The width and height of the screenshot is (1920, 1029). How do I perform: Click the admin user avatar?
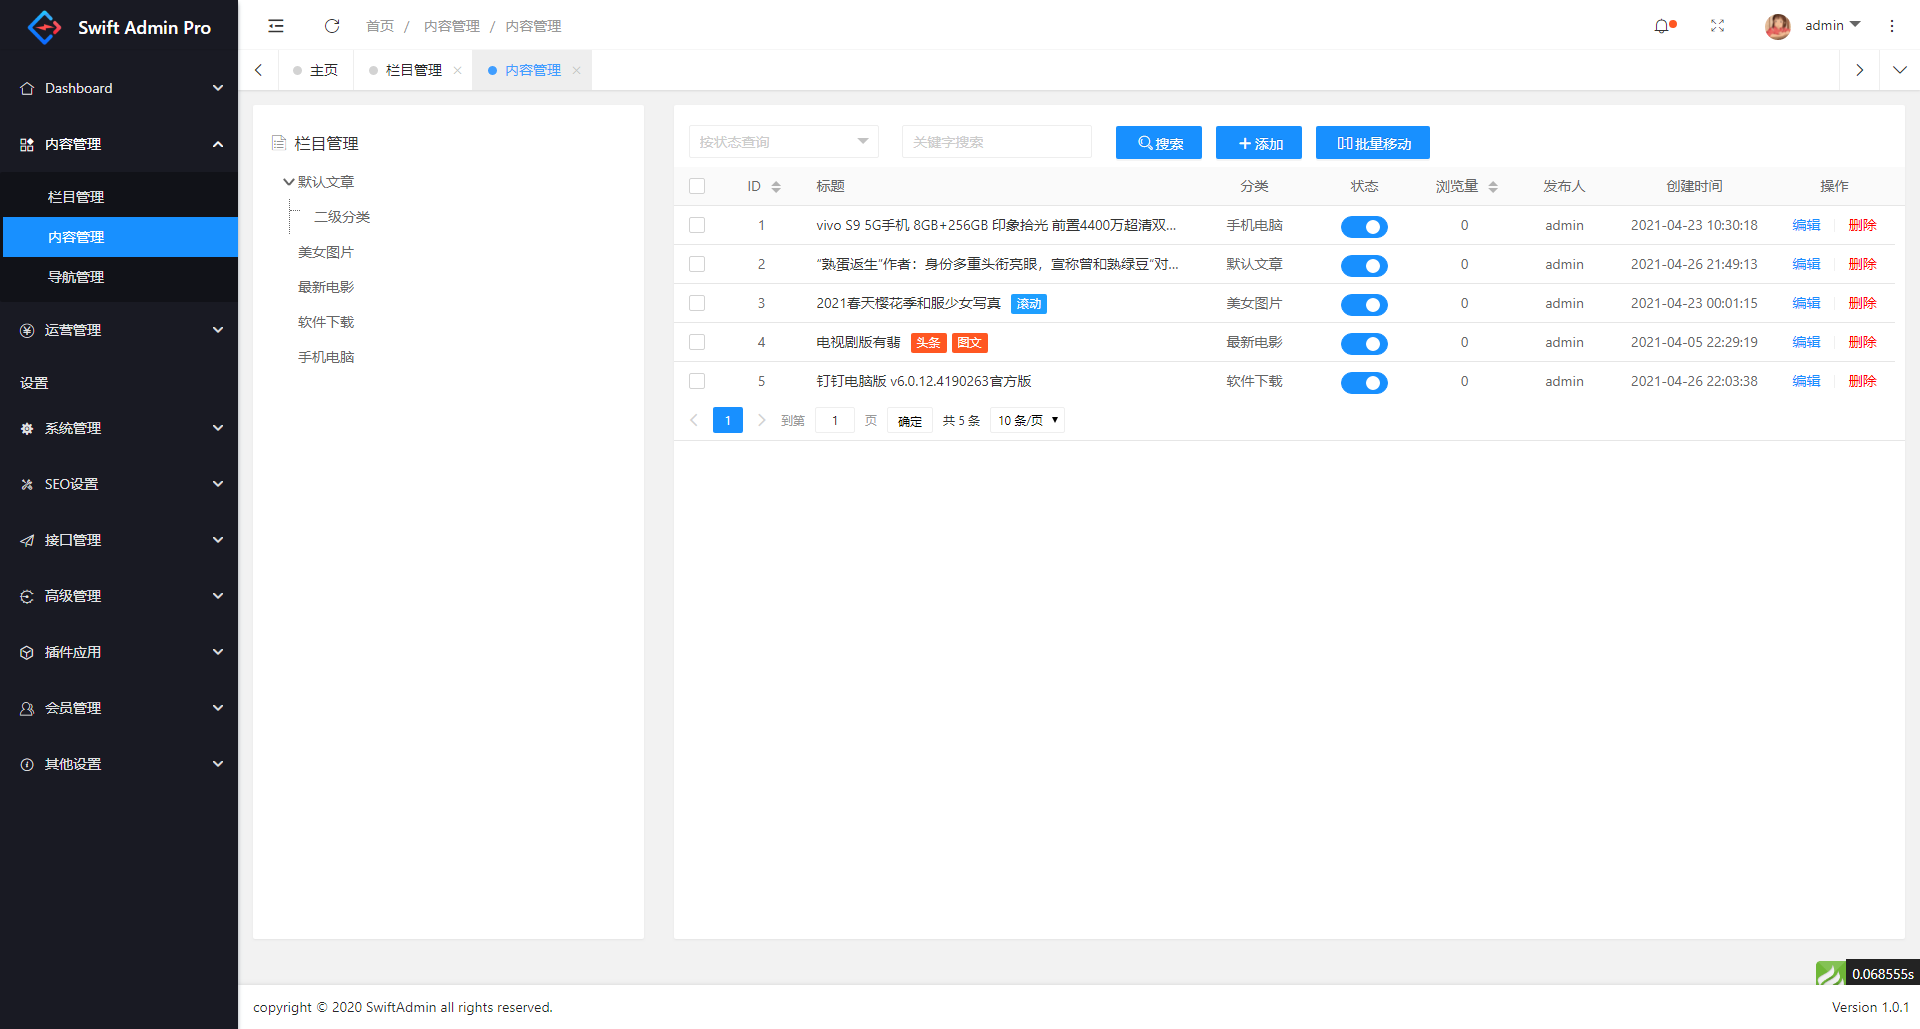pos(1777,26)
